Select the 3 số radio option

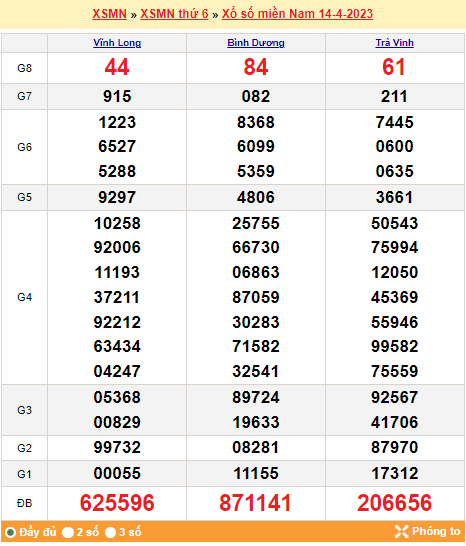tap(110, 532)
